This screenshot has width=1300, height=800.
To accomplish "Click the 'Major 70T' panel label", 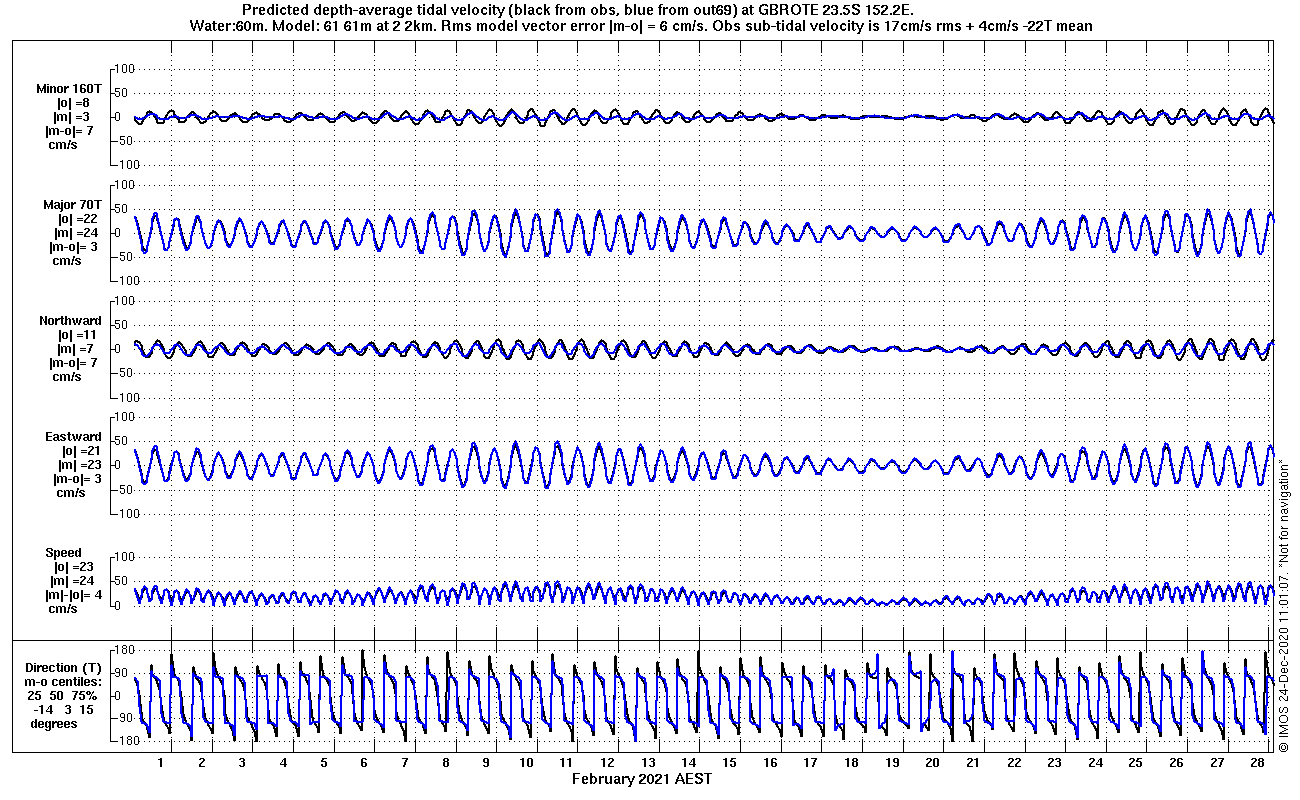I will click(x=72, y=205).
